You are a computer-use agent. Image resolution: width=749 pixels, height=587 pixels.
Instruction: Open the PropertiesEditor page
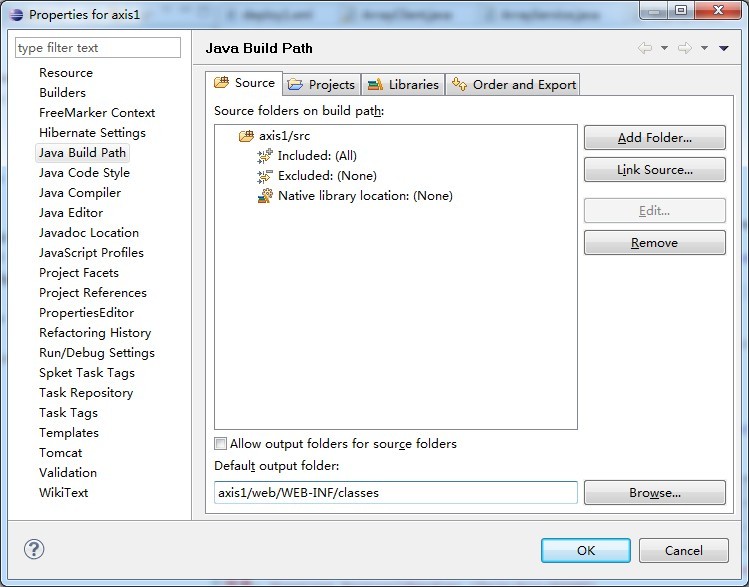(x=86, y=313)
